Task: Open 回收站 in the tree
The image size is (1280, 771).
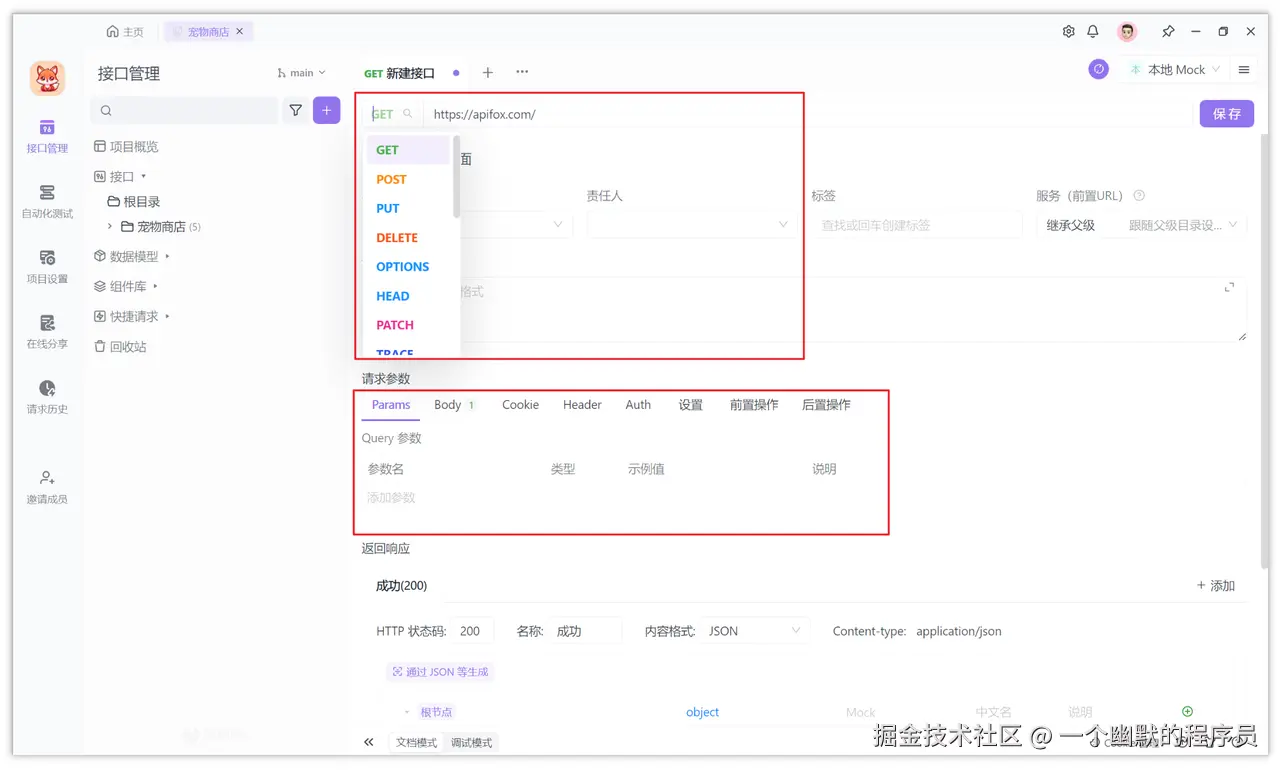Action: coord(120,346)
